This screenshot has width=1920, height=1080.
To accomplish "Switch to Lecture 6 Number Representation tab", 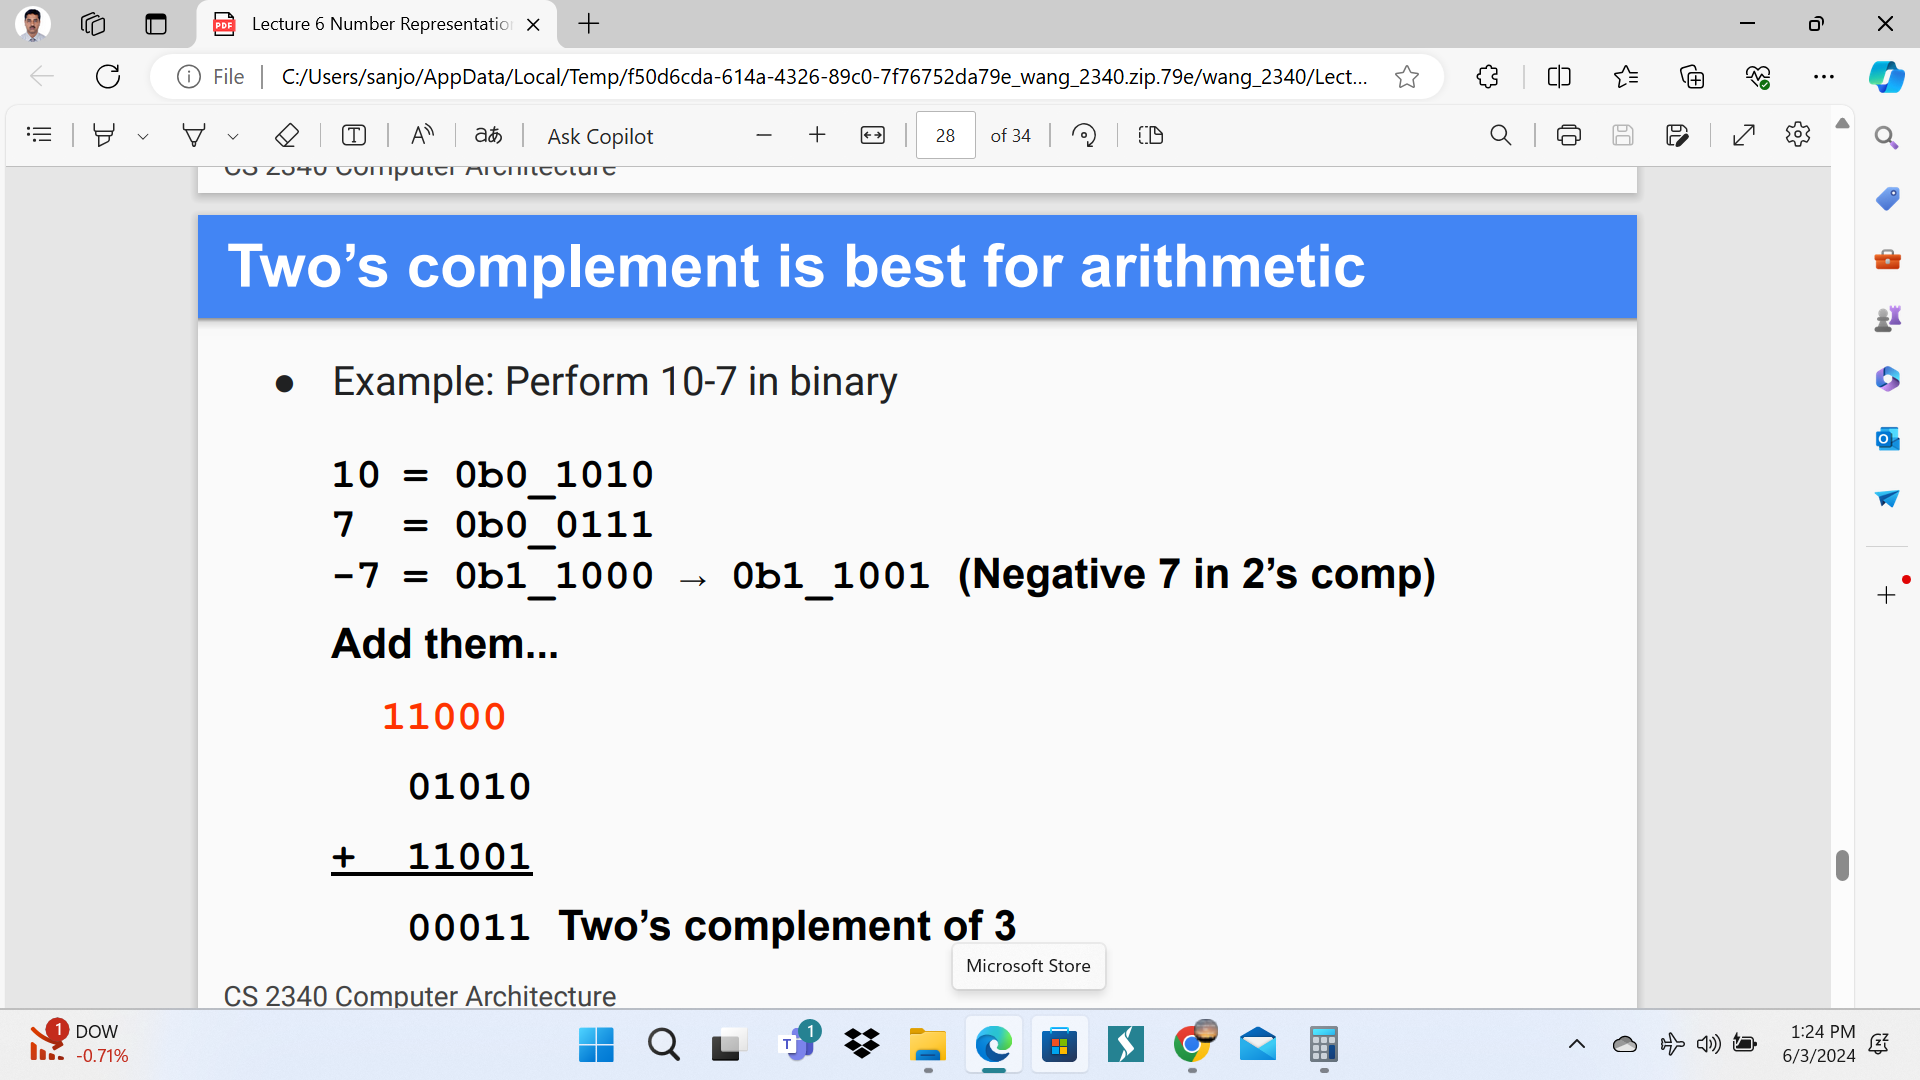I will pos(370,24).
